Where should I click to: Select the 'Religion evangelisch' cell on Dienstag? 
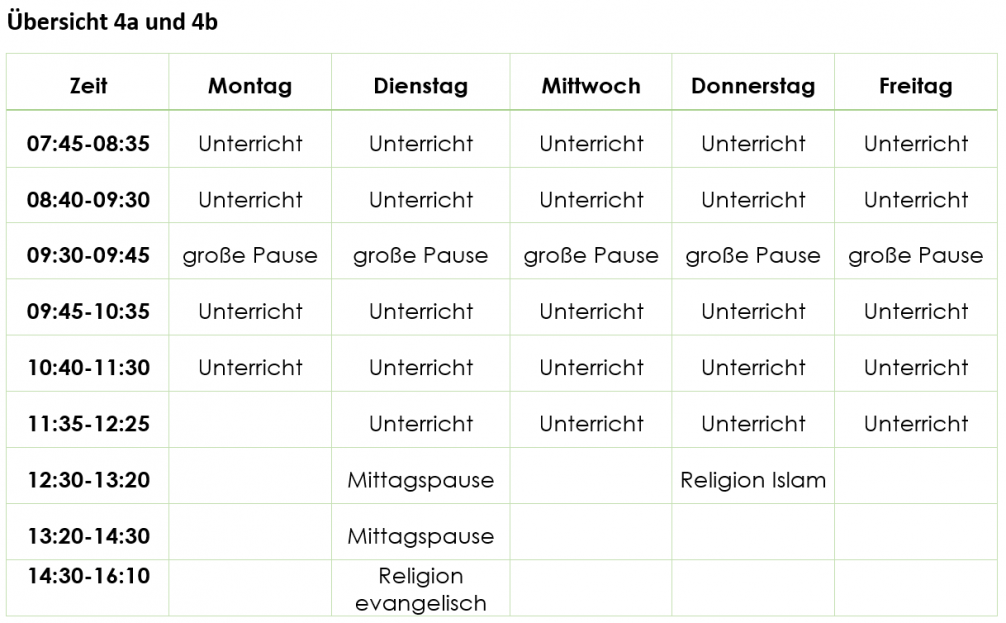(420, 589)
